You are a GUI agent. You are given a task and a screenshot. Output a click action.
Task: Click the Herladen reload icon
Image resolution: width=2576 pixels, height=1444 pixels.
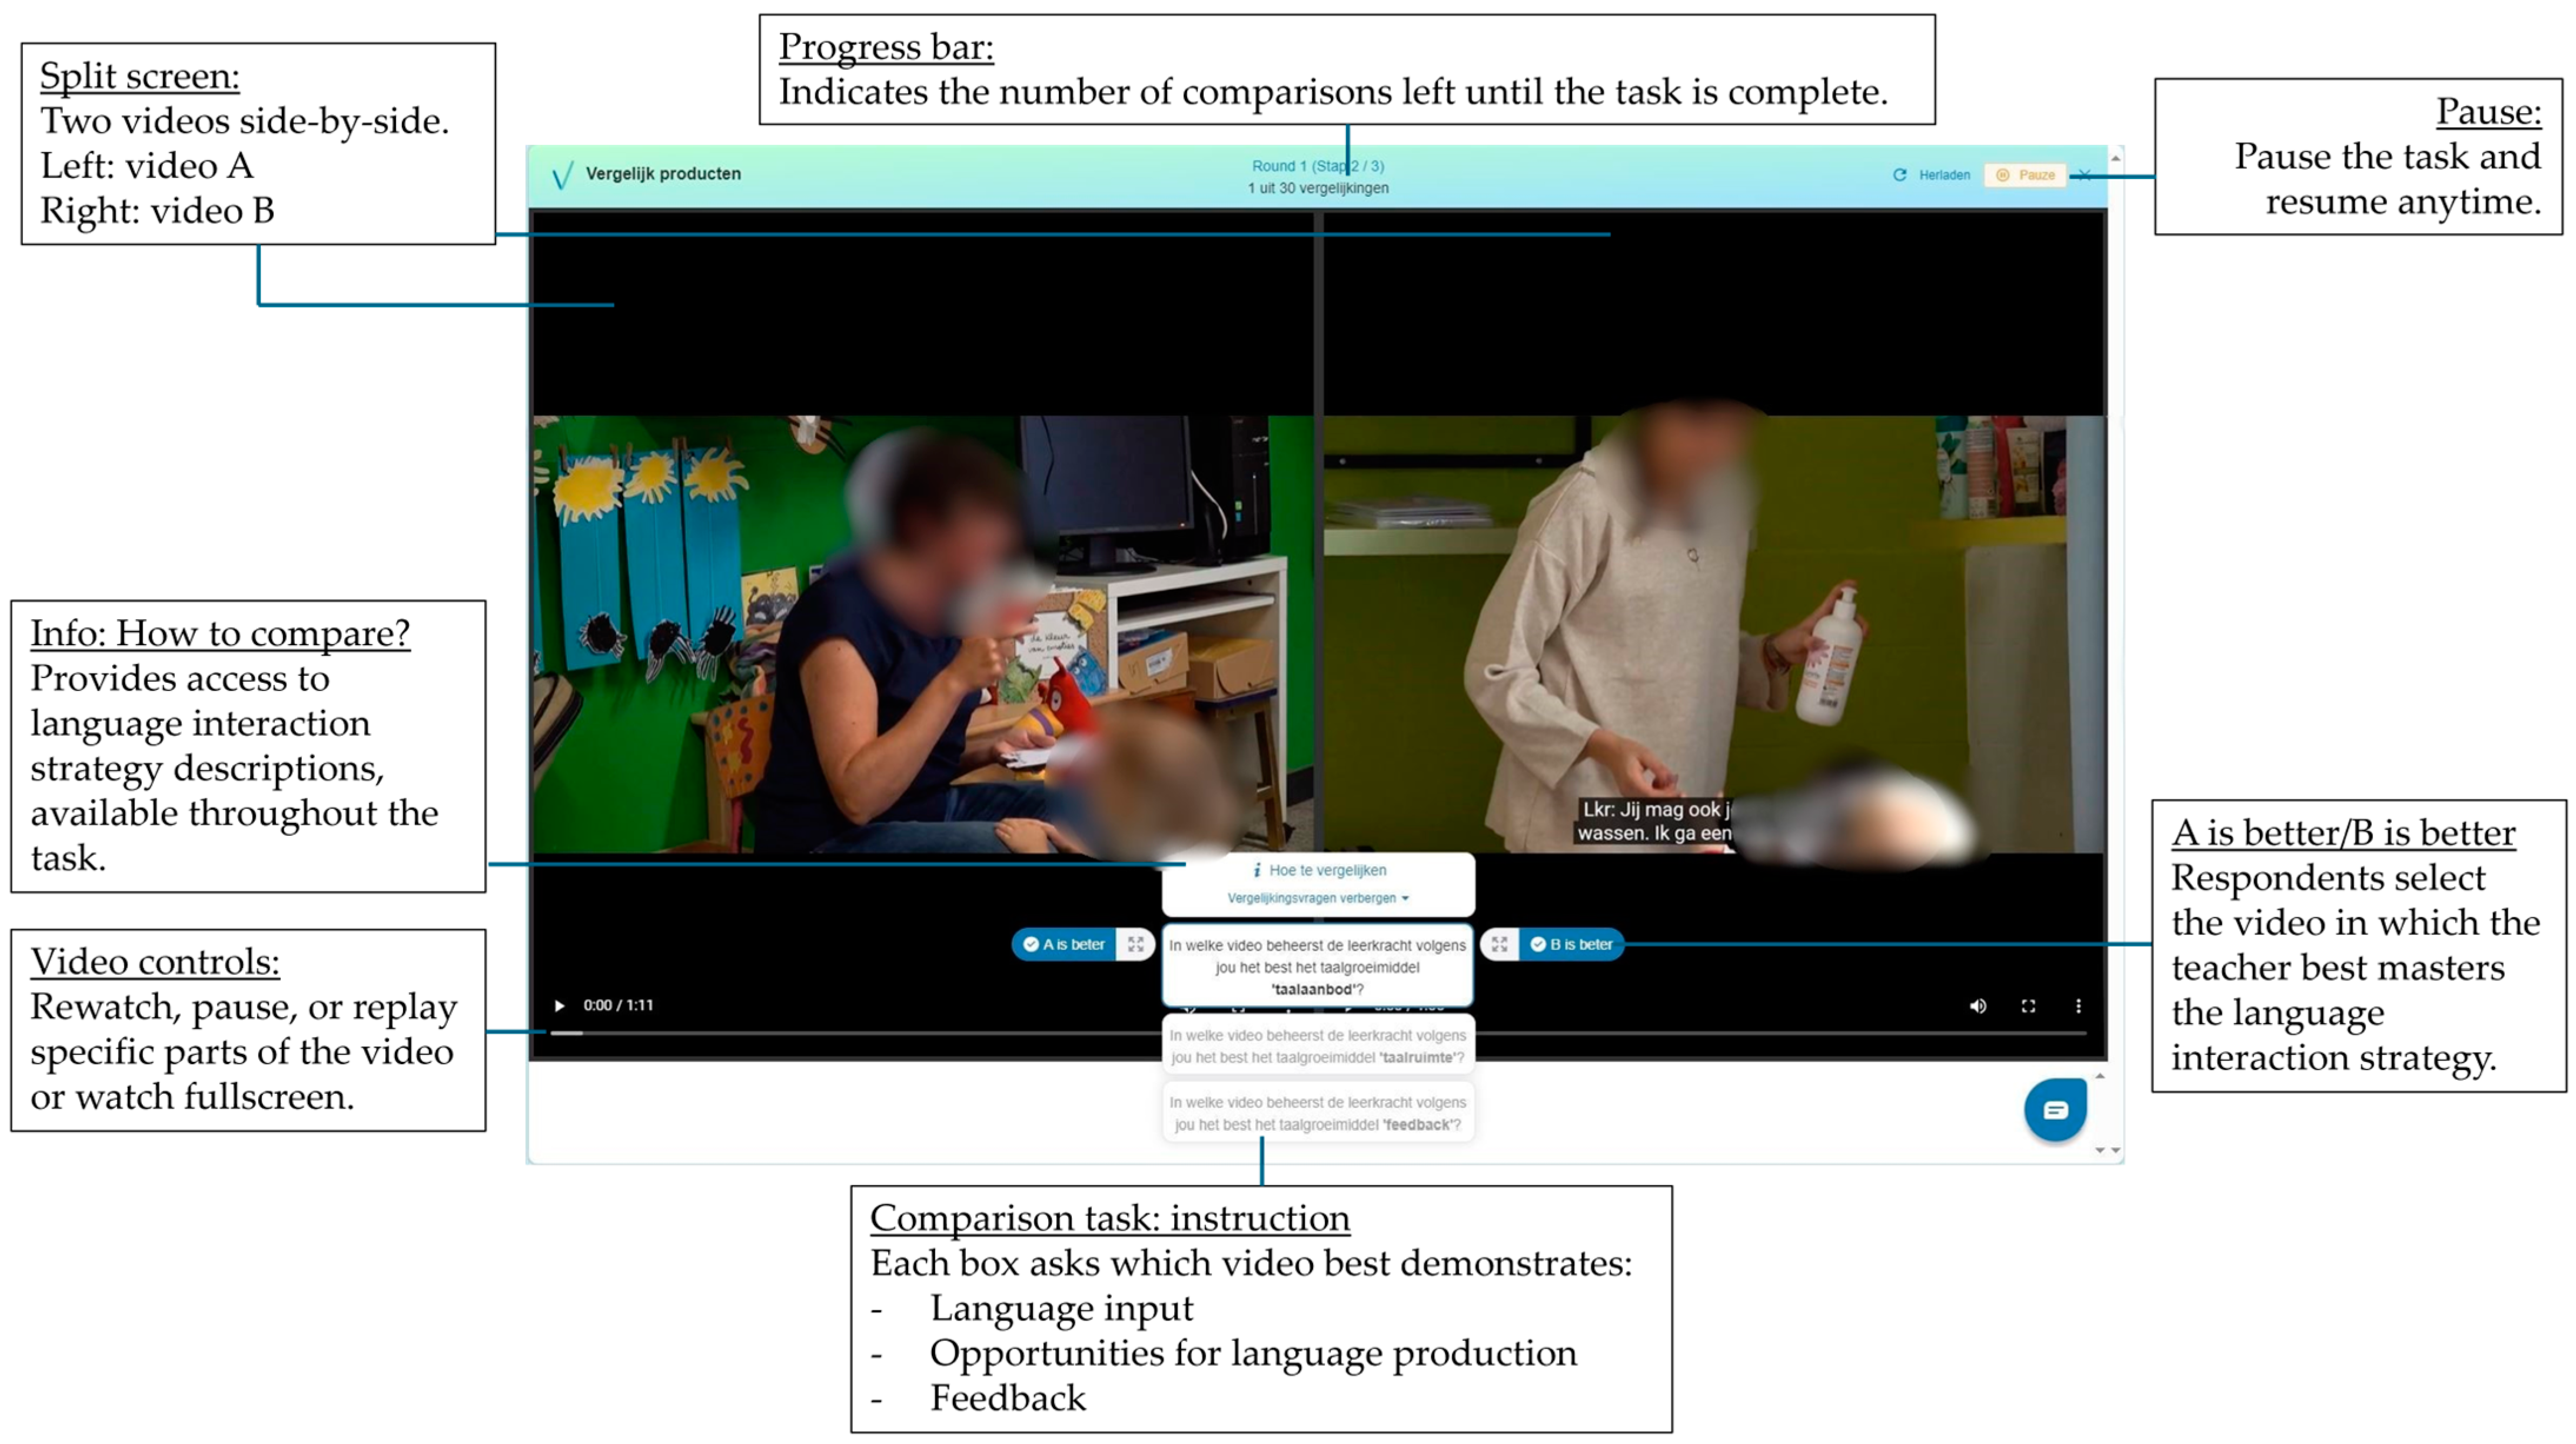pos(1900,175)
